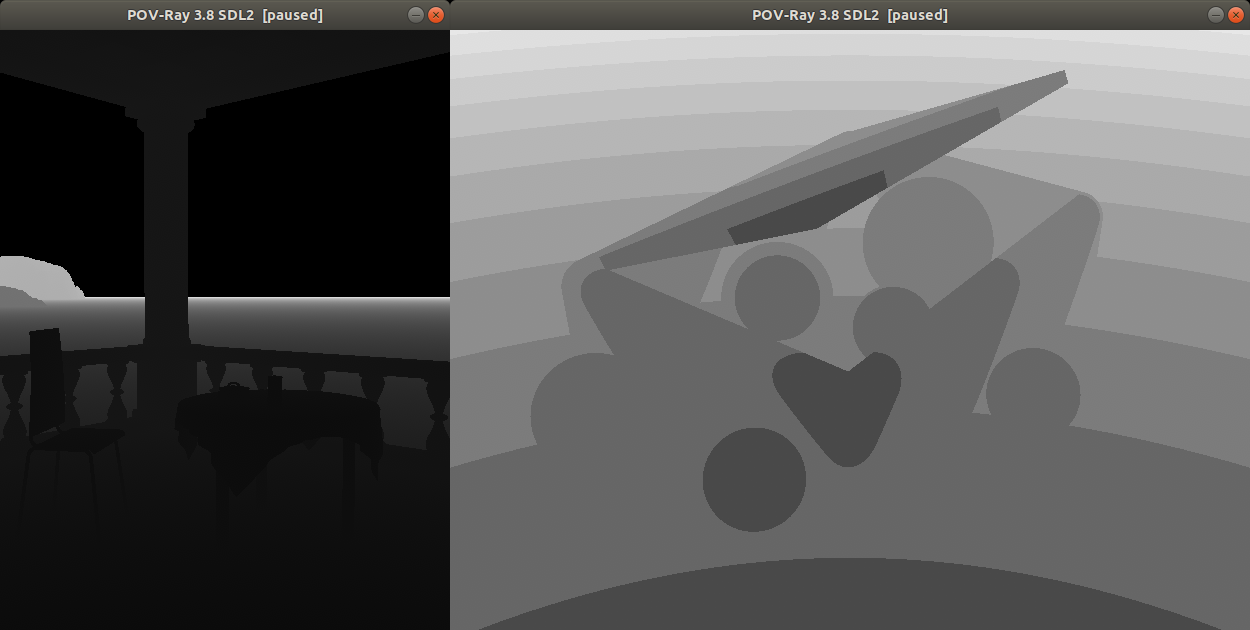The height and width of the screenshot is (630, 1250).
Task: Minimize the right POV-Ray window
Action: [x=1216, y=15]
